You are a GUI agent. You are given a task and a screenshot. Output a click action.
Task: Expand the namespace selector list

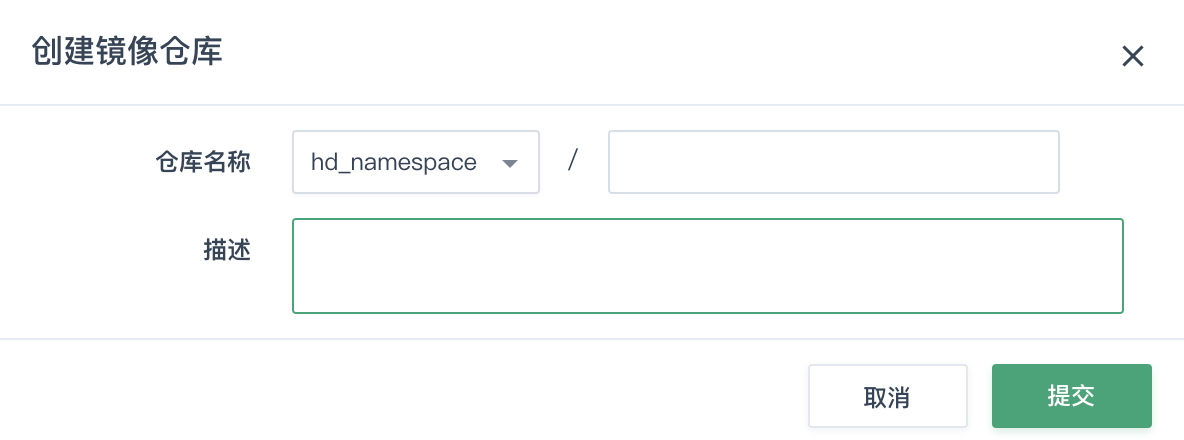tap(416, 162)
